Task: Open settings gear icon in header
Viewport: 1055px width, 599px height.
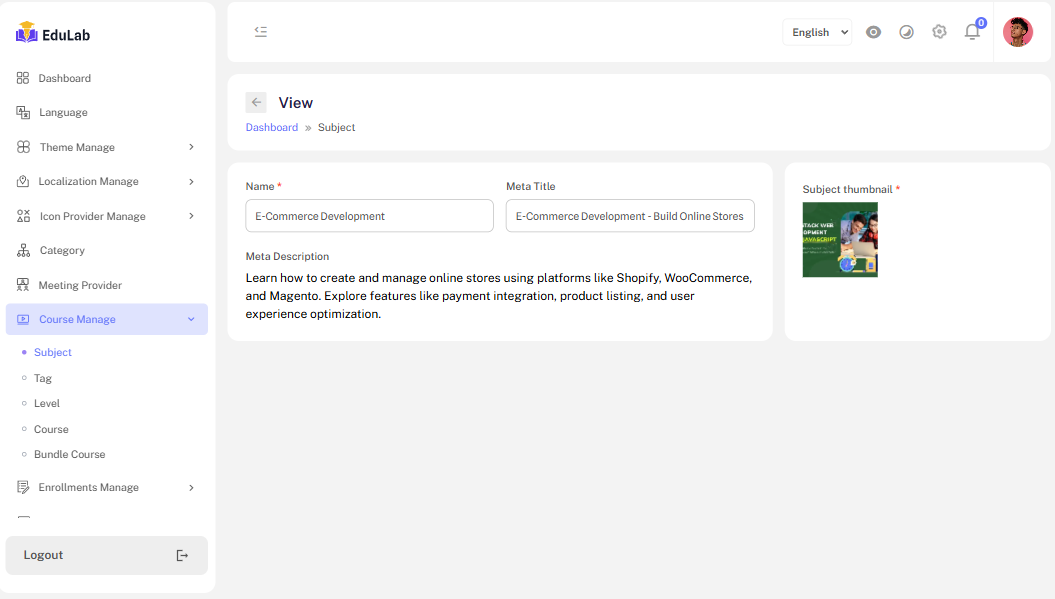Action: pos(939,32)
